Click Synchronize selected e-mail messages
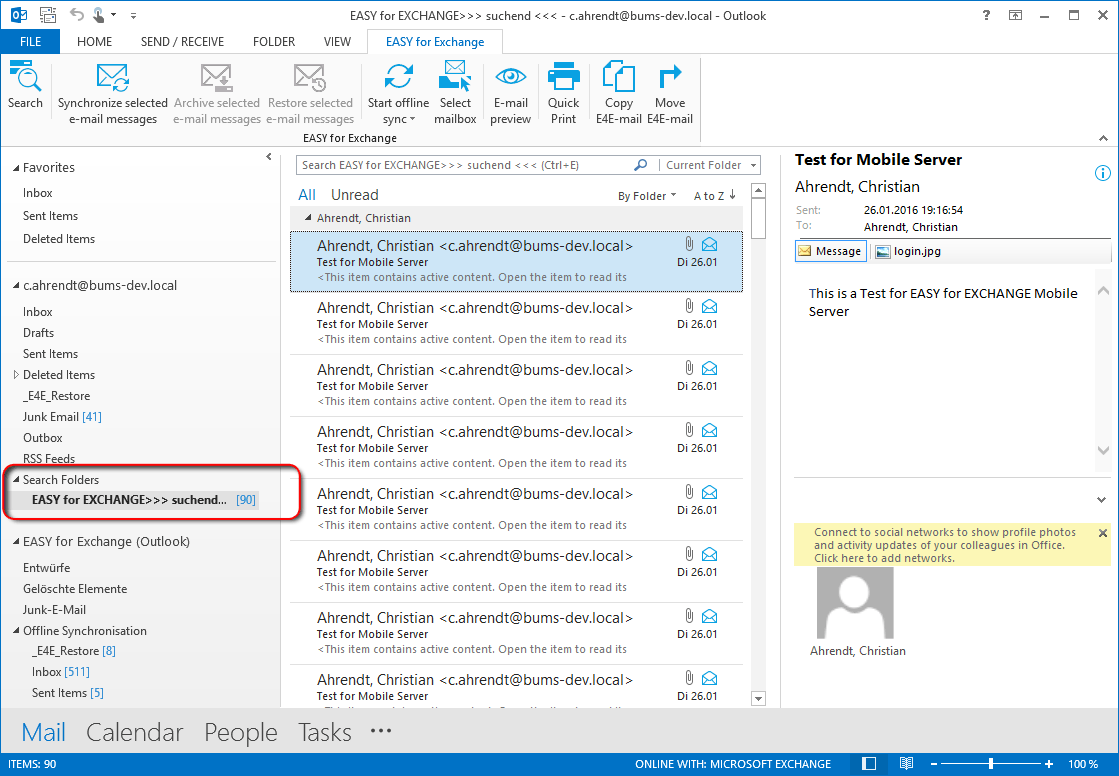1119x776 pixels. tap(112, 93)
